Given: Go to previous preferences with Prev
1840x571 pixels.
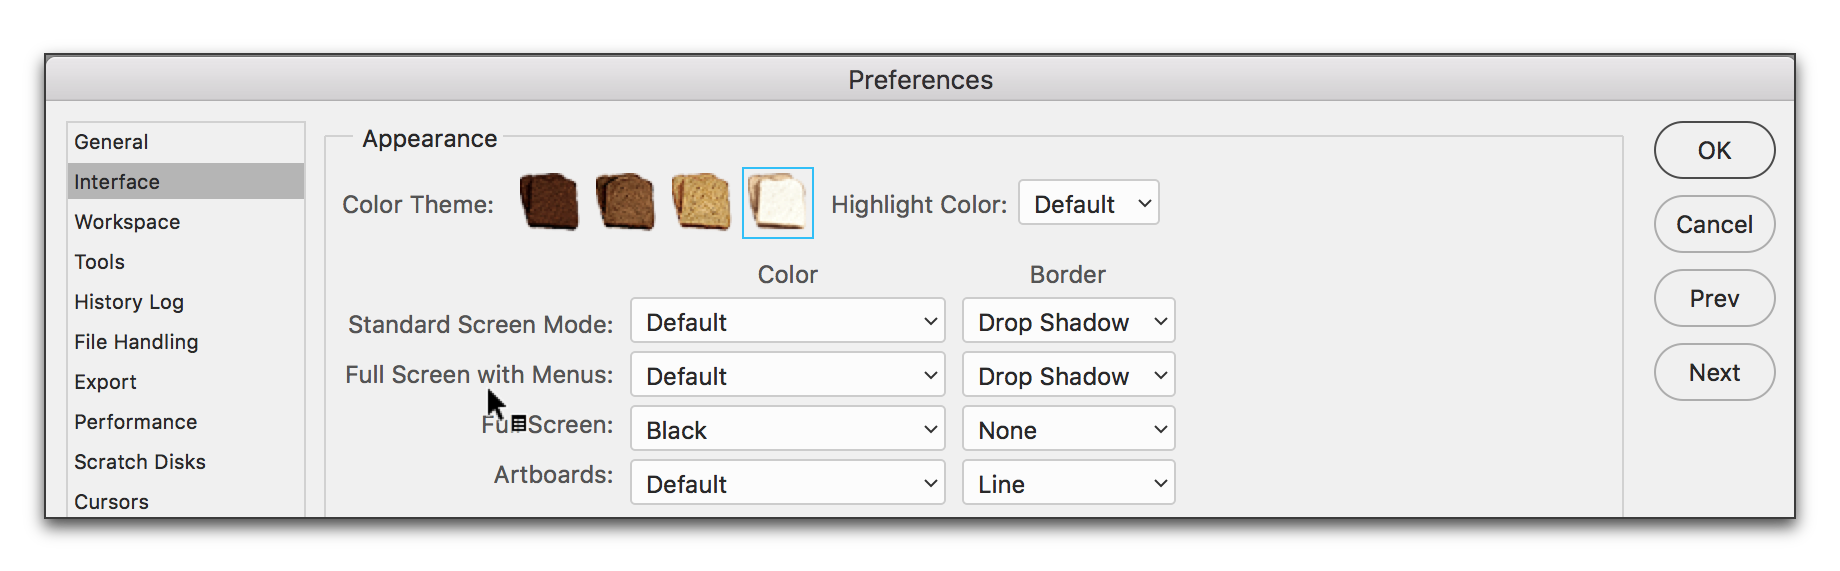Looking at the screenshot, I should (x=1714, y=298).
